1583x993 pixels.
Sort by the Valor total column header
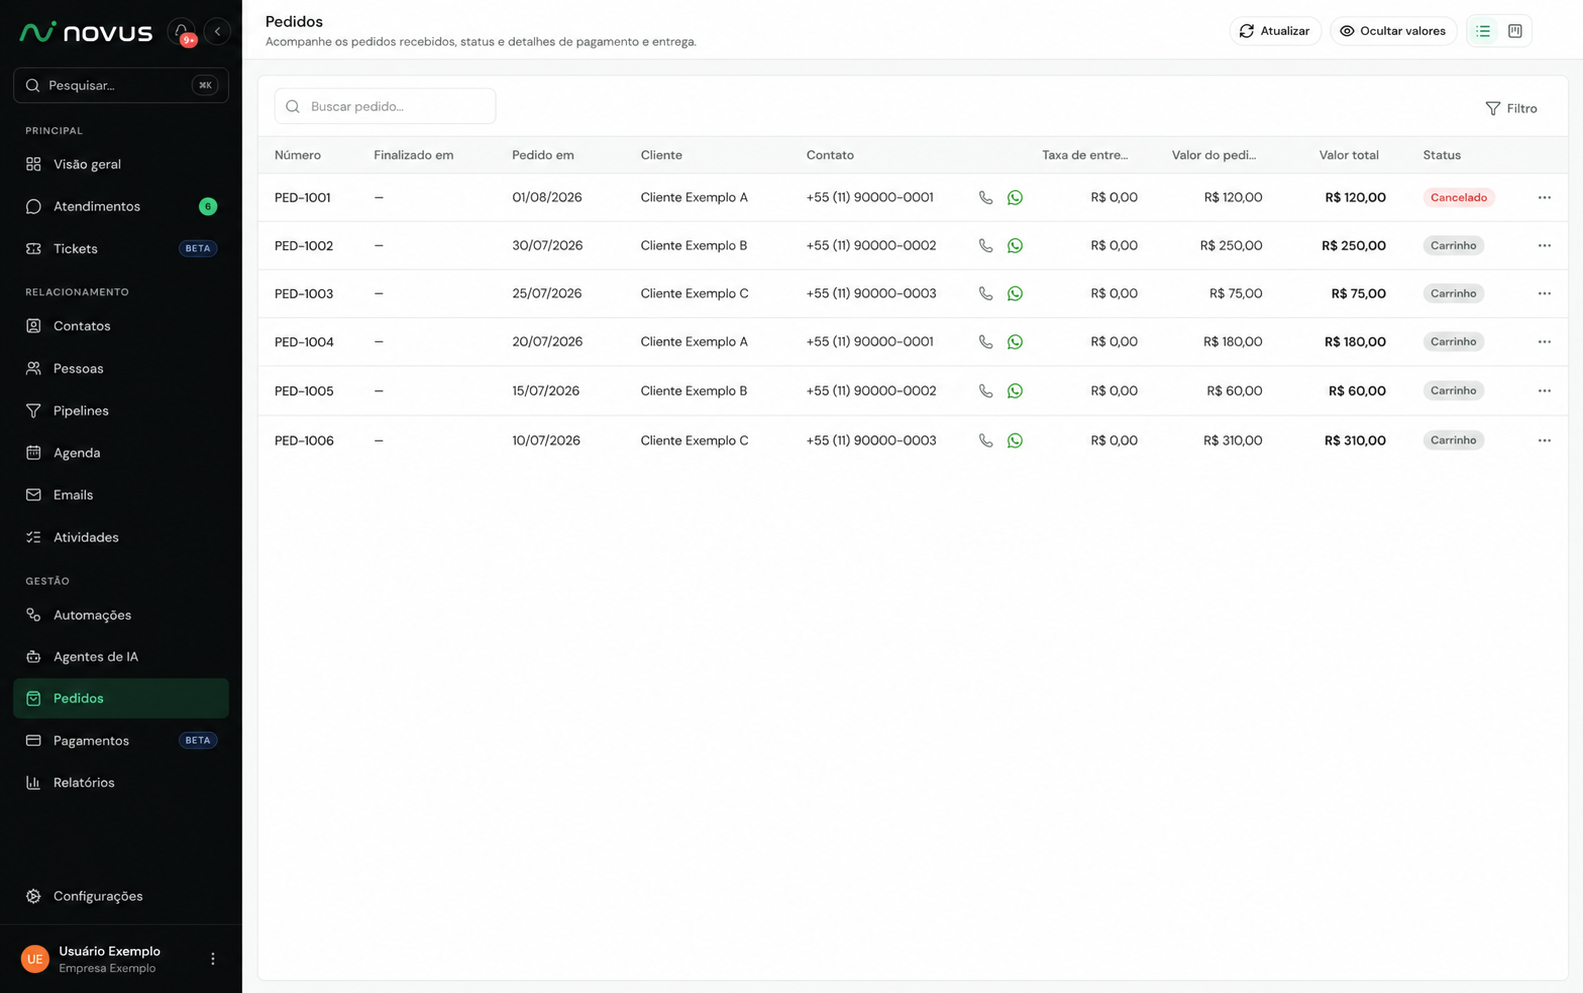coord(1349,155)
